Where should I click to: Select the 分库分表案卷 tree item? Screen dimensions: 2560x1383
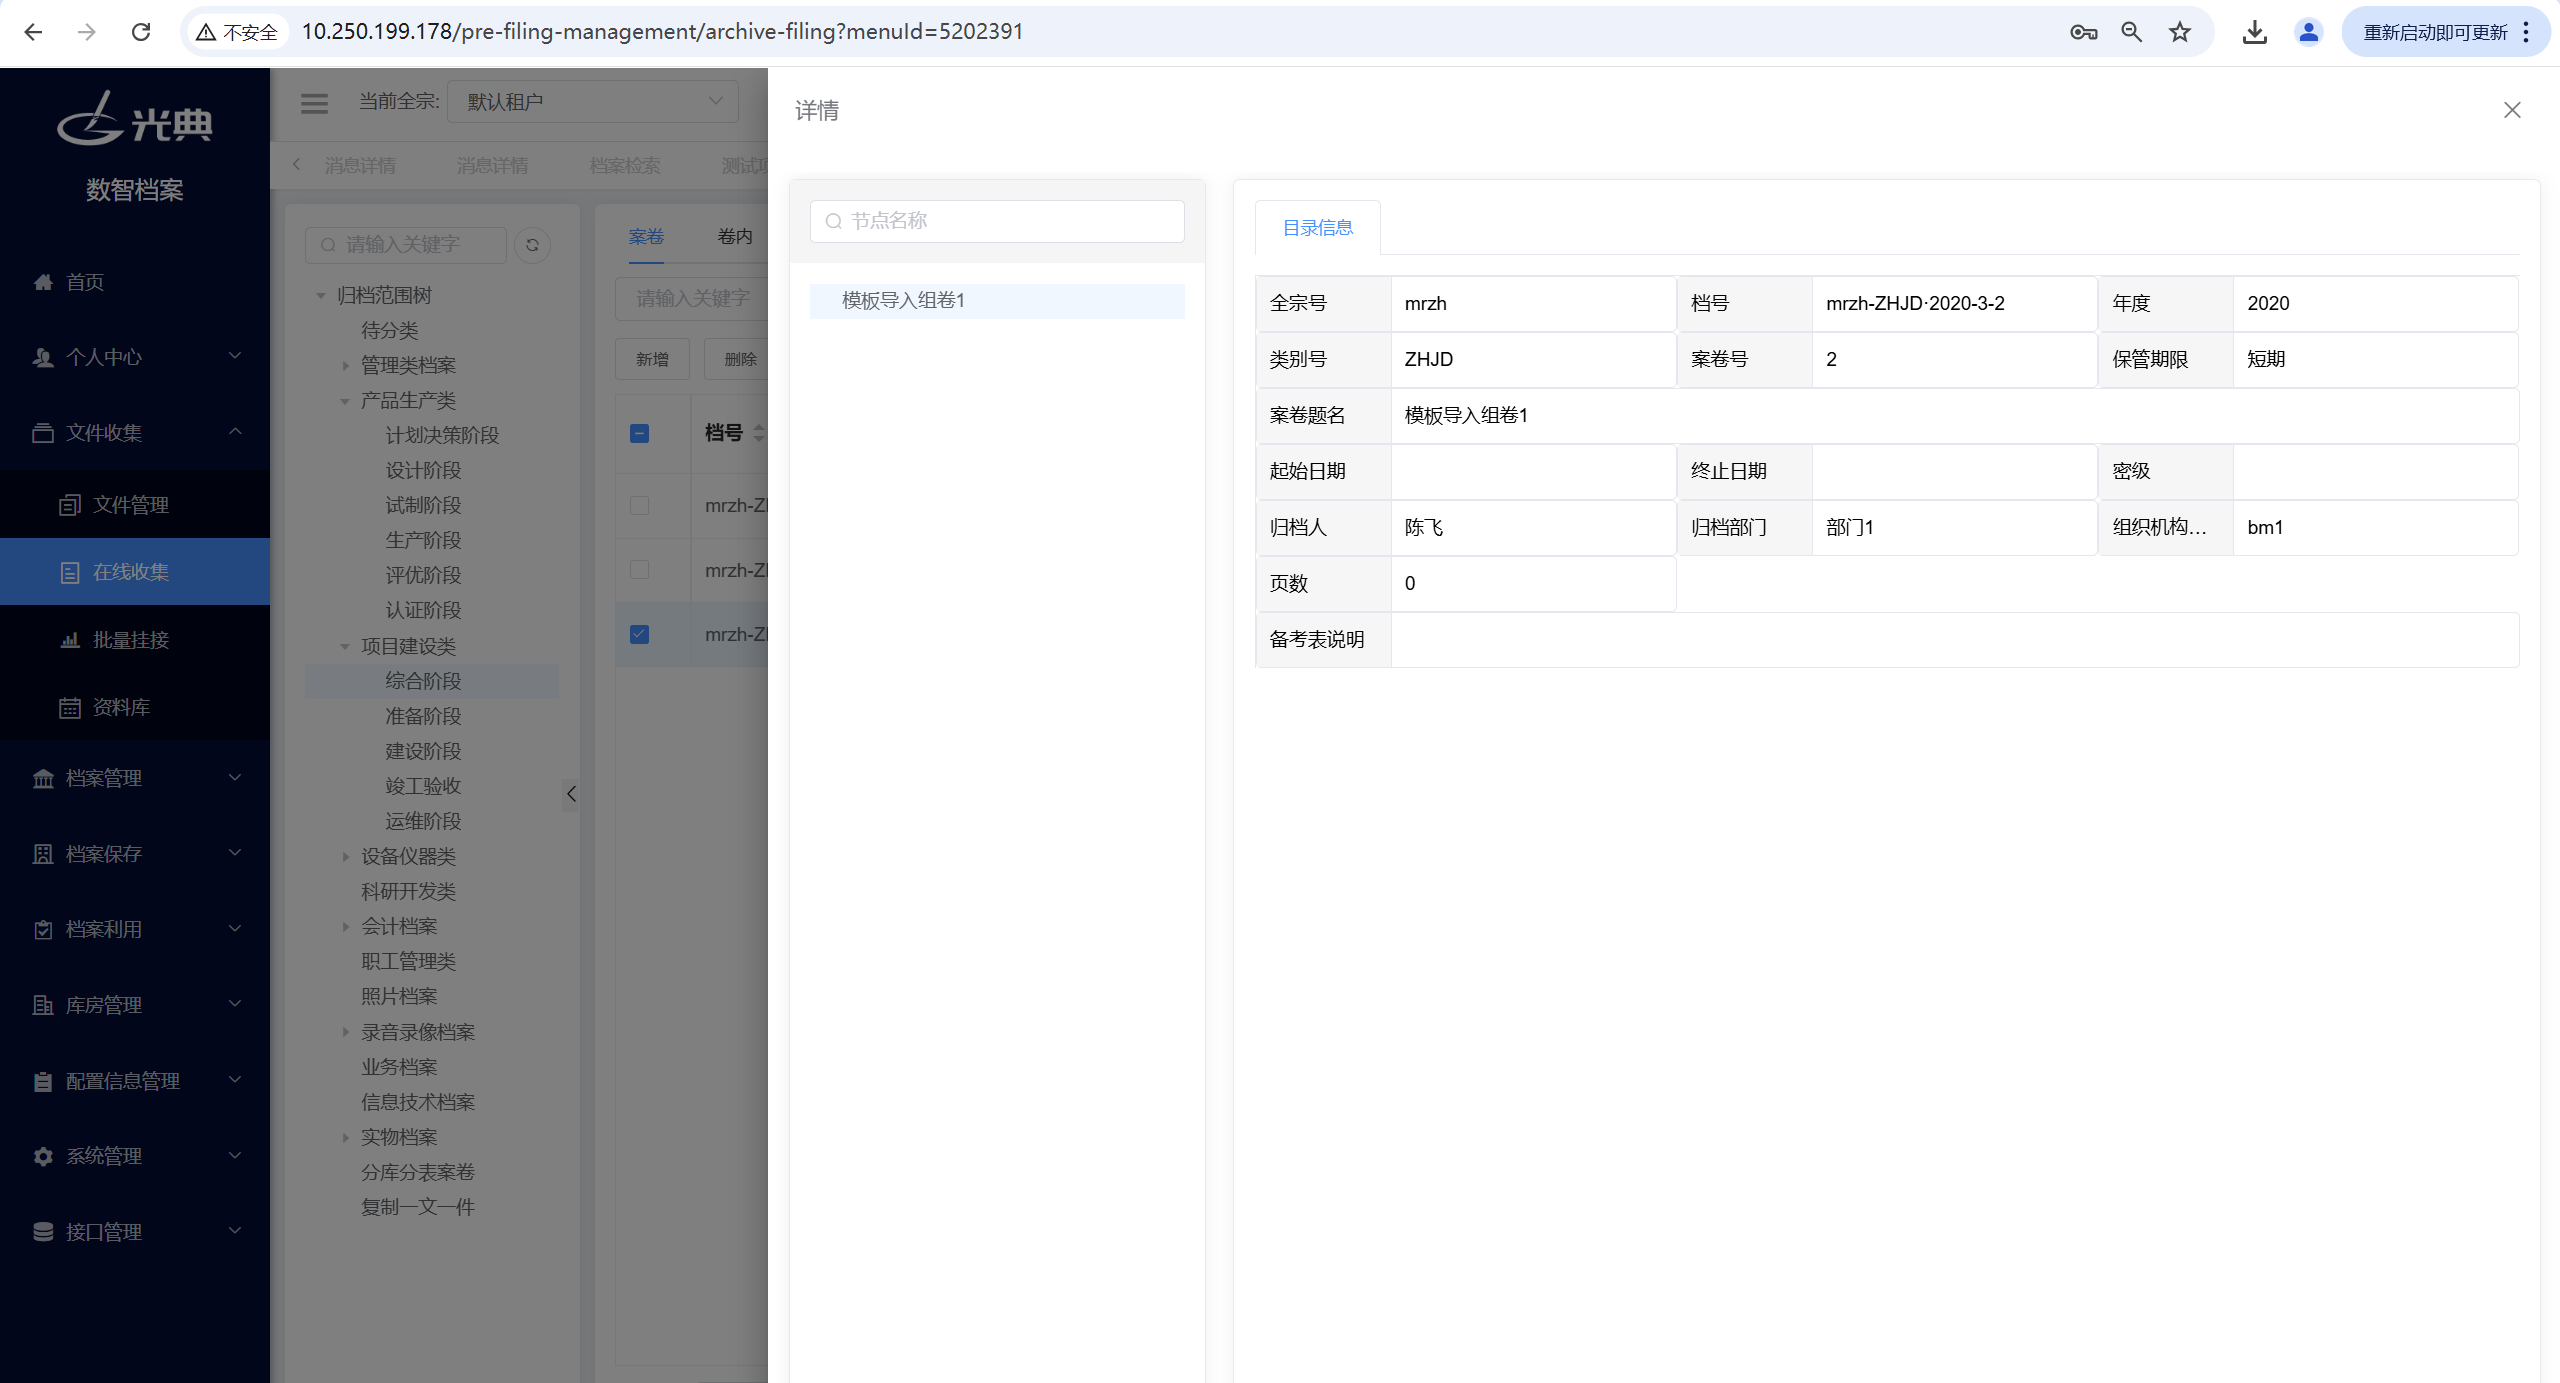[418, 1172]
